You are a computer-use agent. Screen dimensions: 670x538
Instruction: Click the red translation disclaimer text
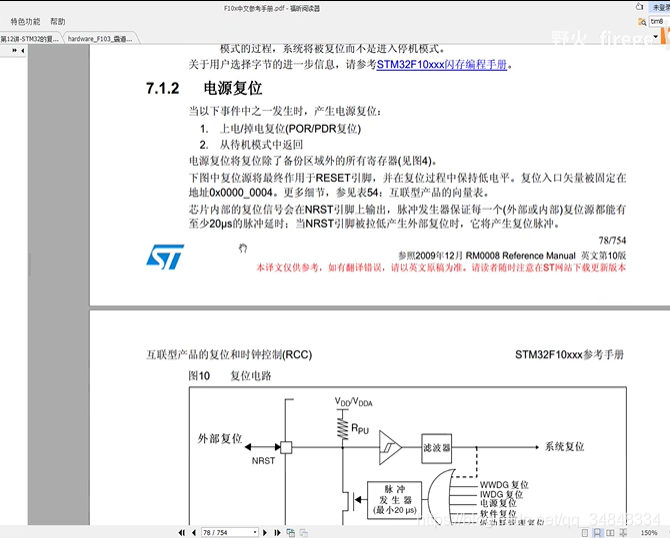441,268
